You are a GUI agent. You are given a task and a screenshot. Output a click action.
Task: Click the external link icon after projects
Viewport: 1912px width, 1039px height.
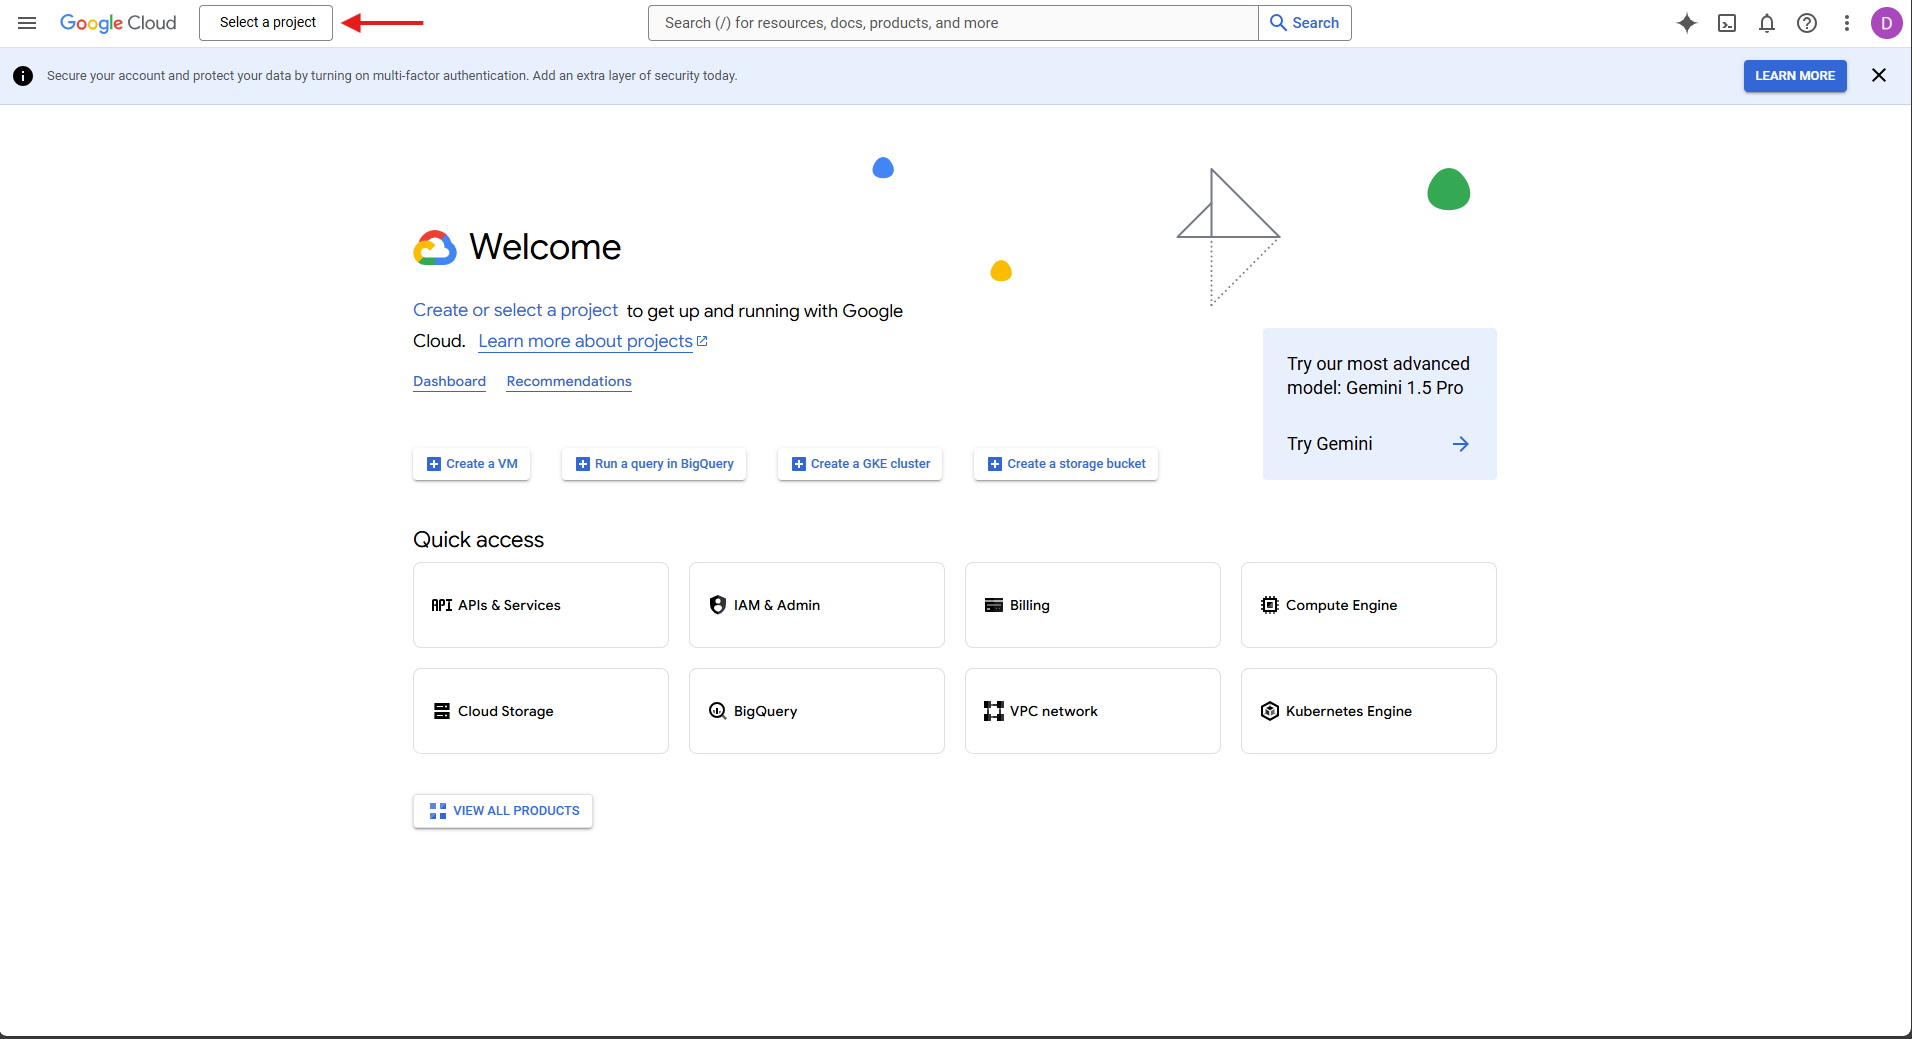pyautogui.click(x=702, y=341)
